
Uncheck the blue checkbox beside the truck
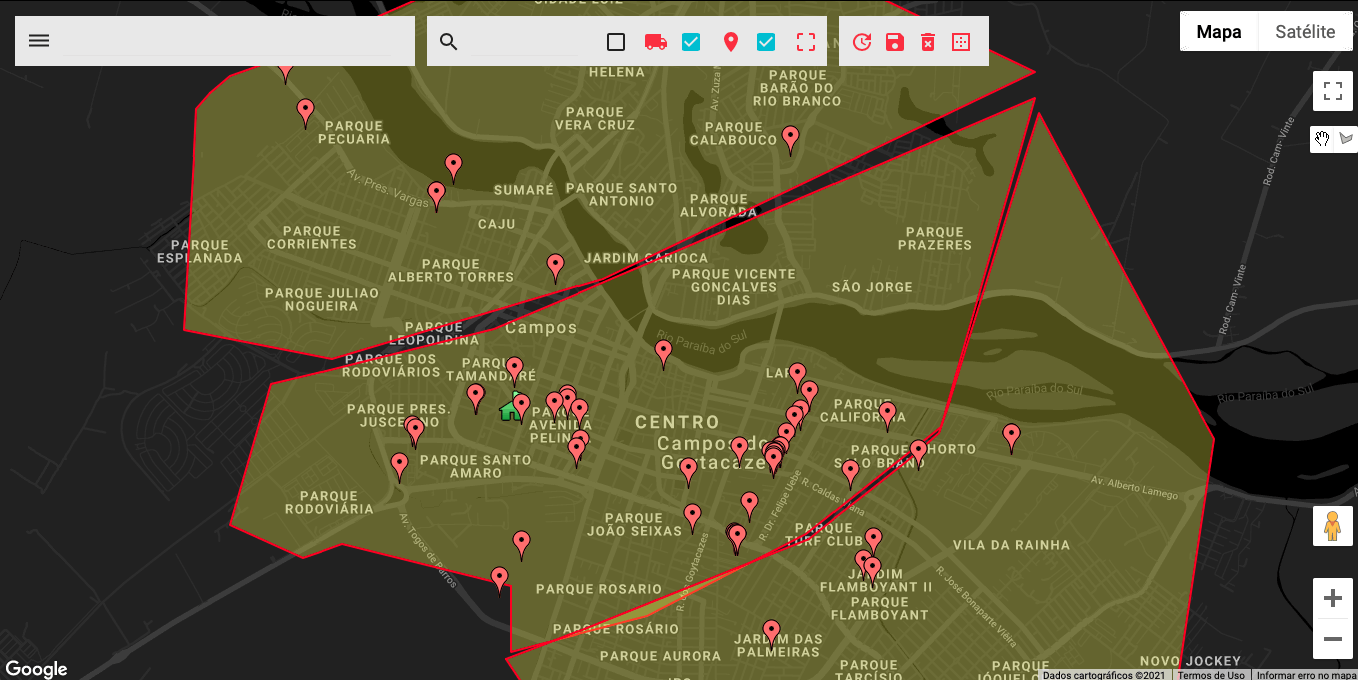click(691, 42)
